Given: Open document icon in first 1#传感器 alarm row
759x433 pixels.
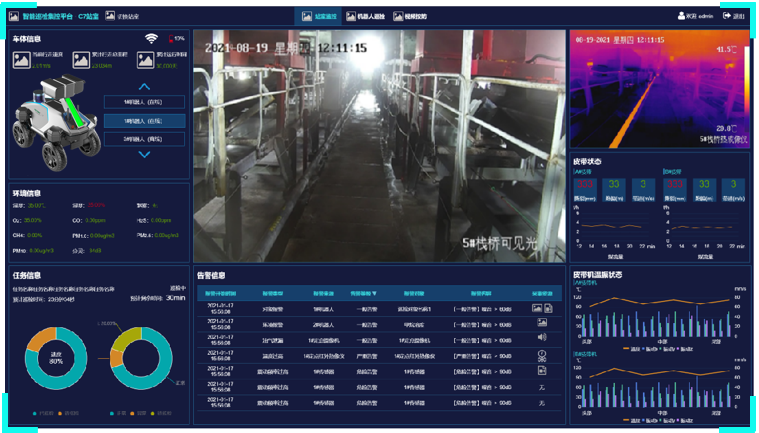Looking at the screenshot, I should click(x=542, y=371).
